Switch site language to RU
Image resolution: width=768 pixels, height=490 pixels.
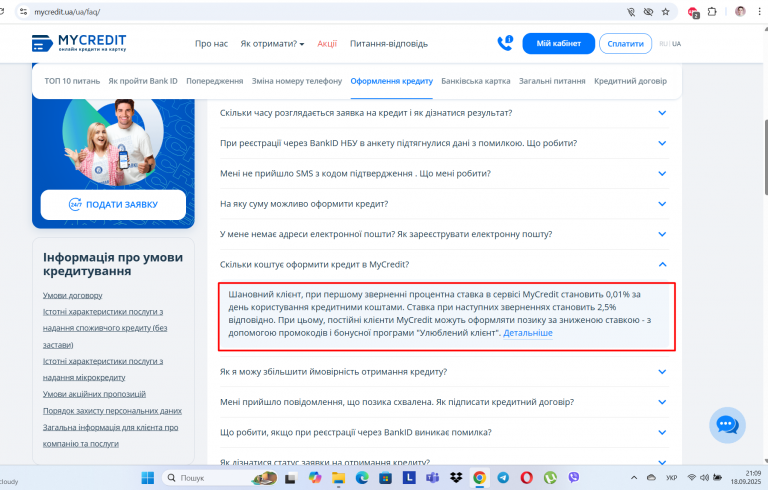(663, 44)
